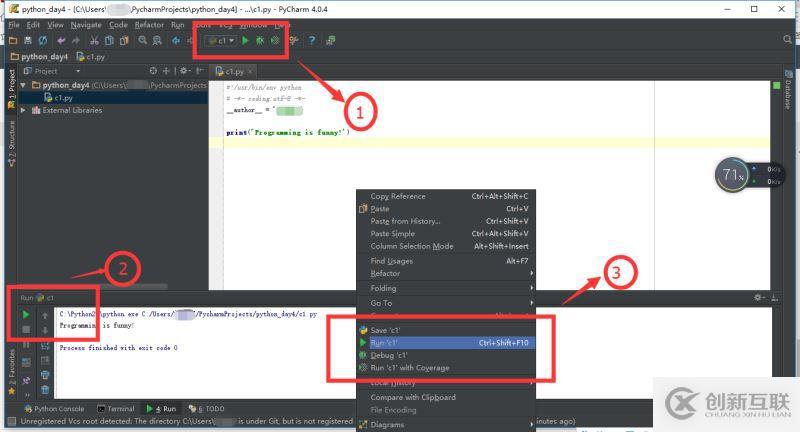The width and height of the screenshot is (800, 432).
Task: Choose Find Usages in context menu
Action: [x=446, y=261]
